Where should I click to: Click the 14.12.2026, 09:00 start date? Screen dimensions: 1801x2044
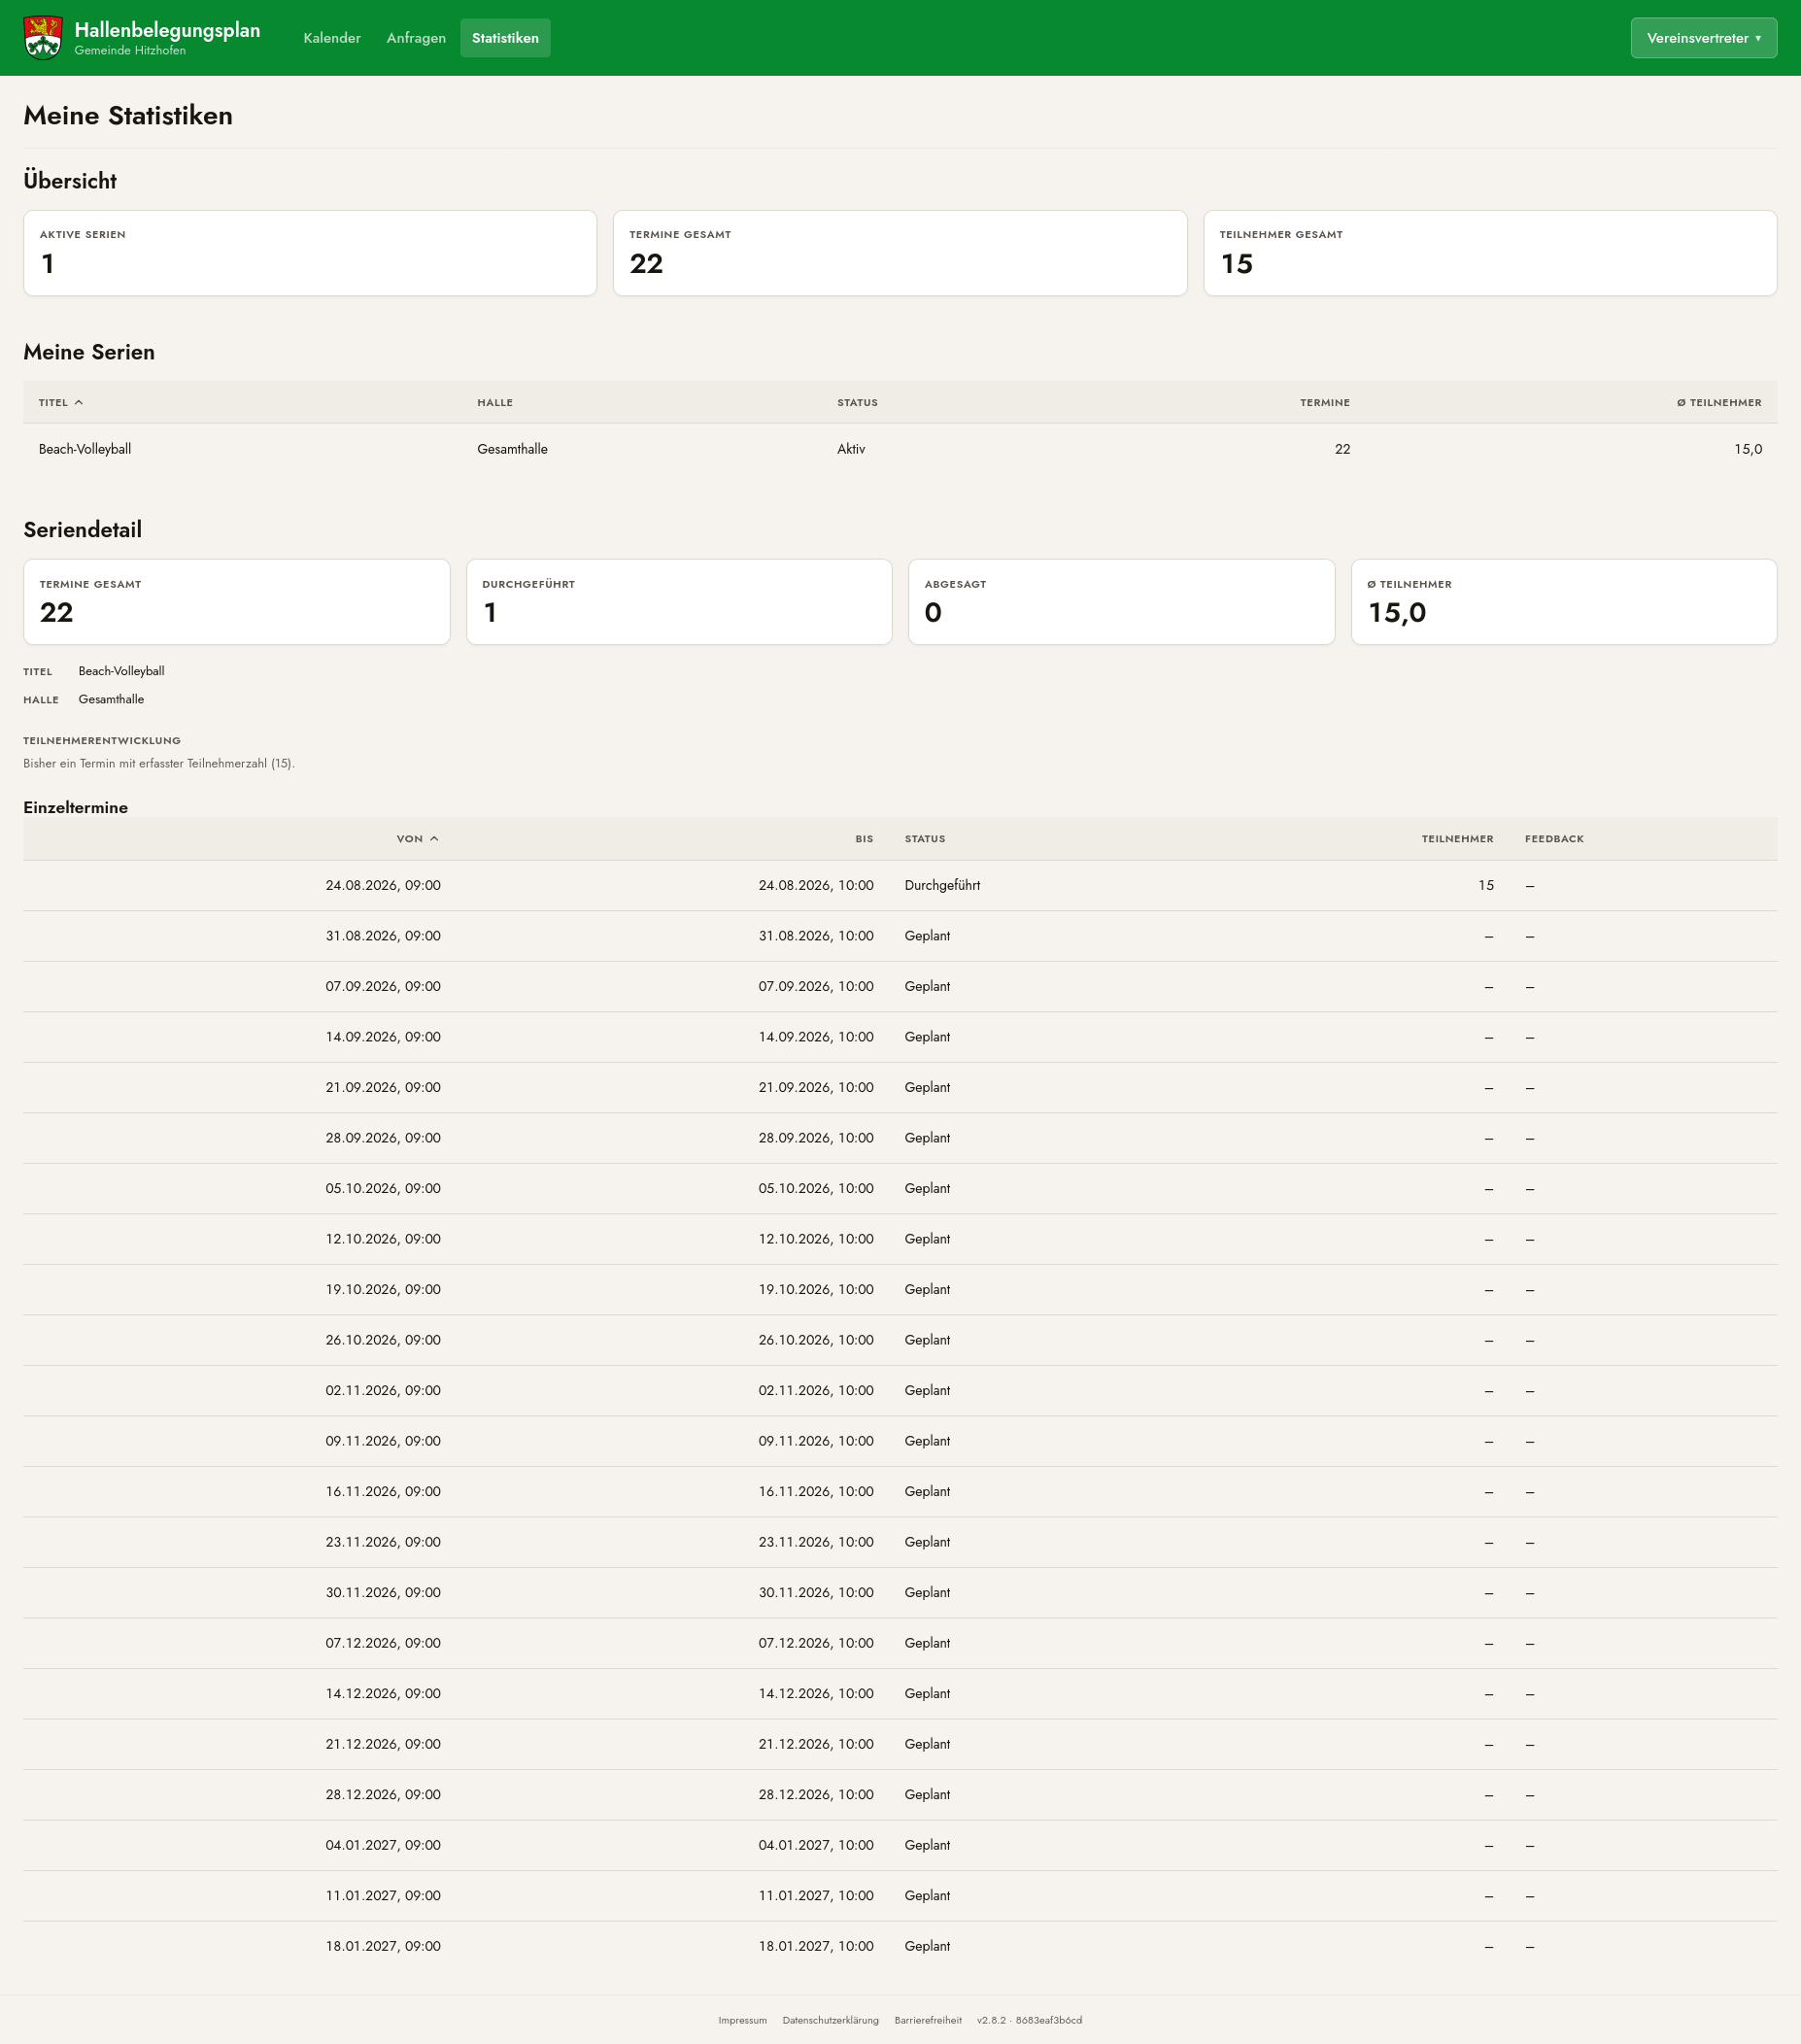(x=383, y=1694)
